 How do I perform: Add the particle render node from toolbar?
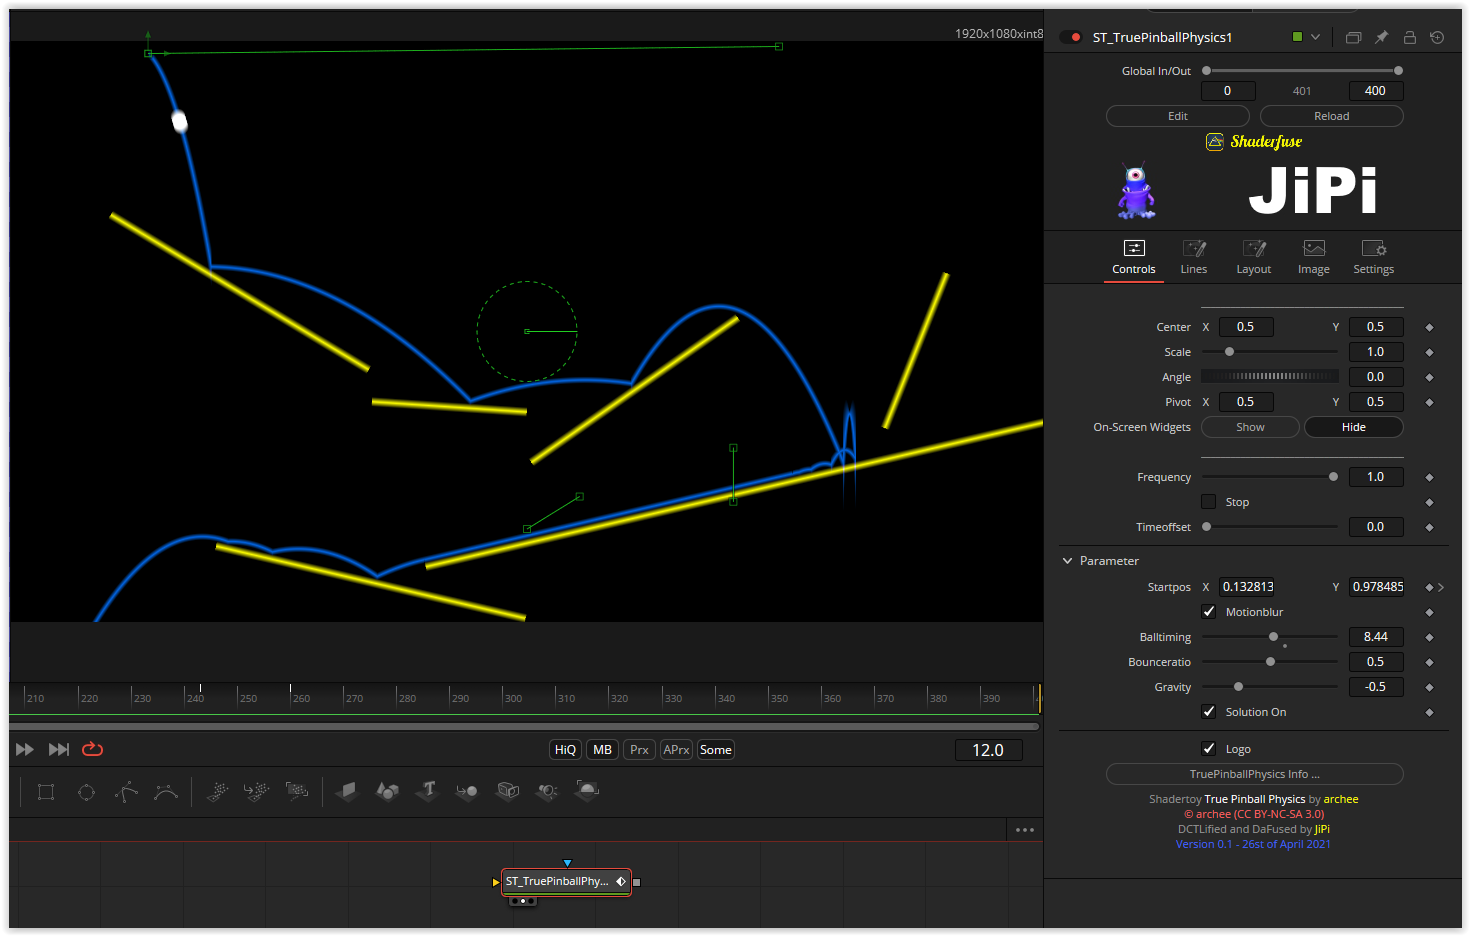pyautogui.click(x=297, y=792)
